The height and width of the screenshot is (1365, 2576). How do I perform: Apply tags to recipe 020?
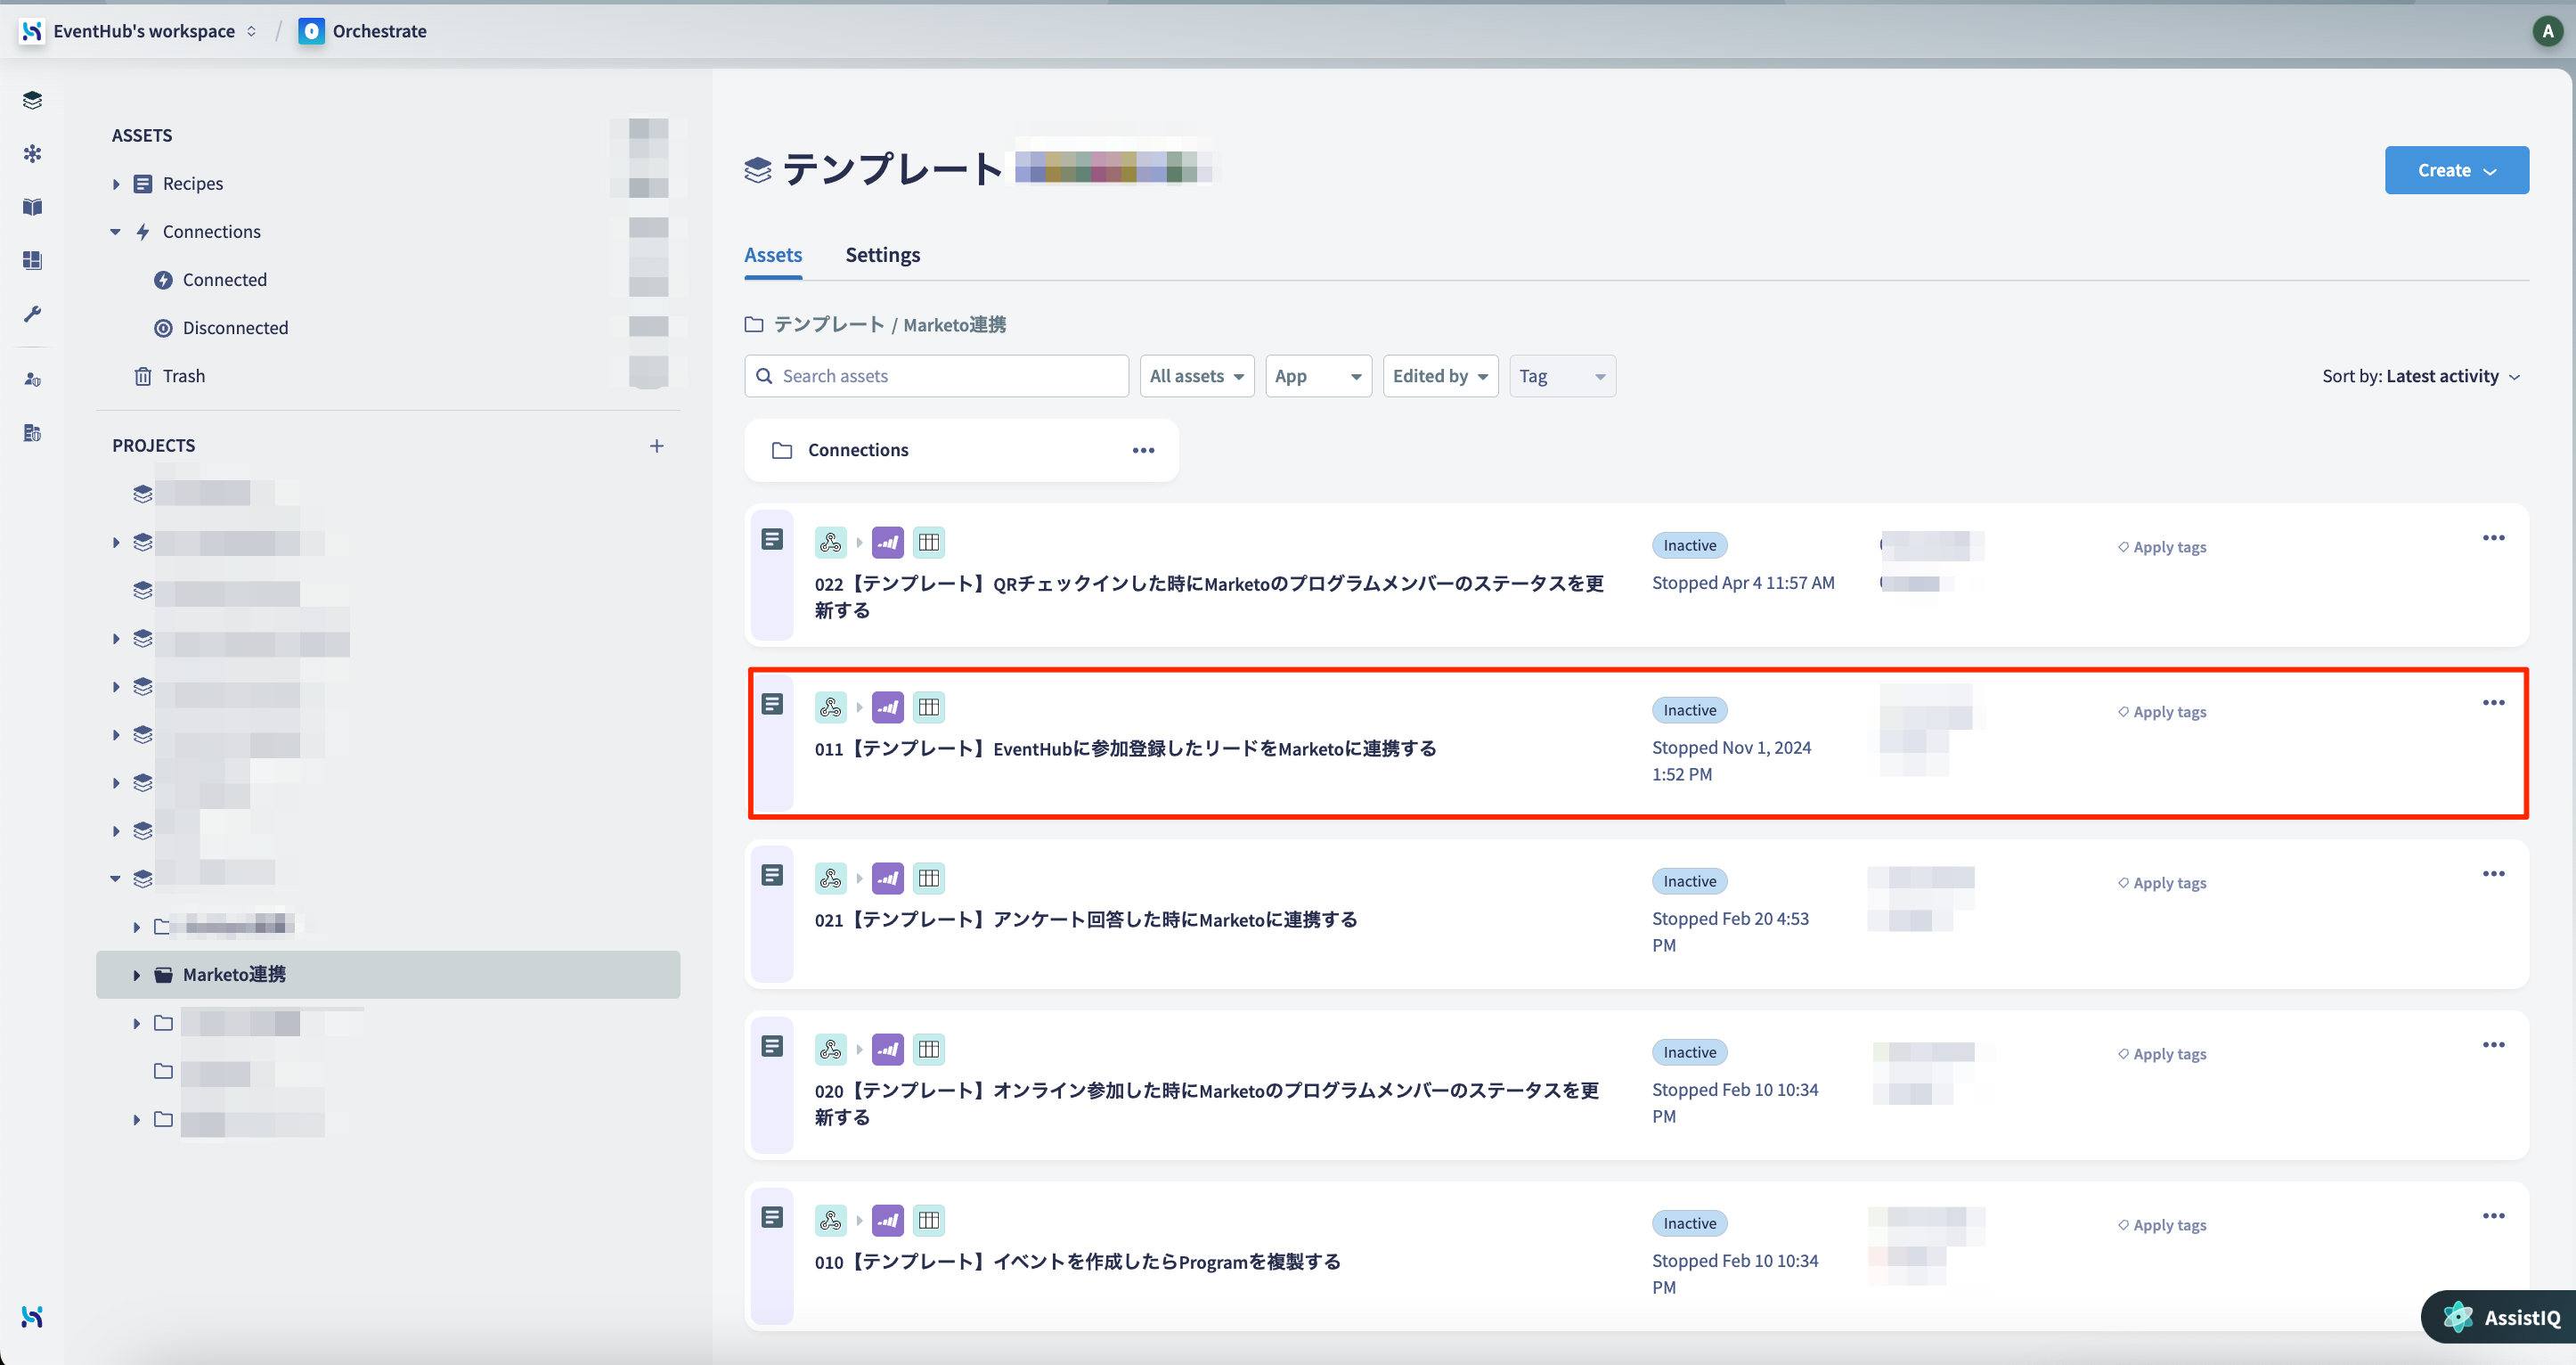coord(2161,1054)
